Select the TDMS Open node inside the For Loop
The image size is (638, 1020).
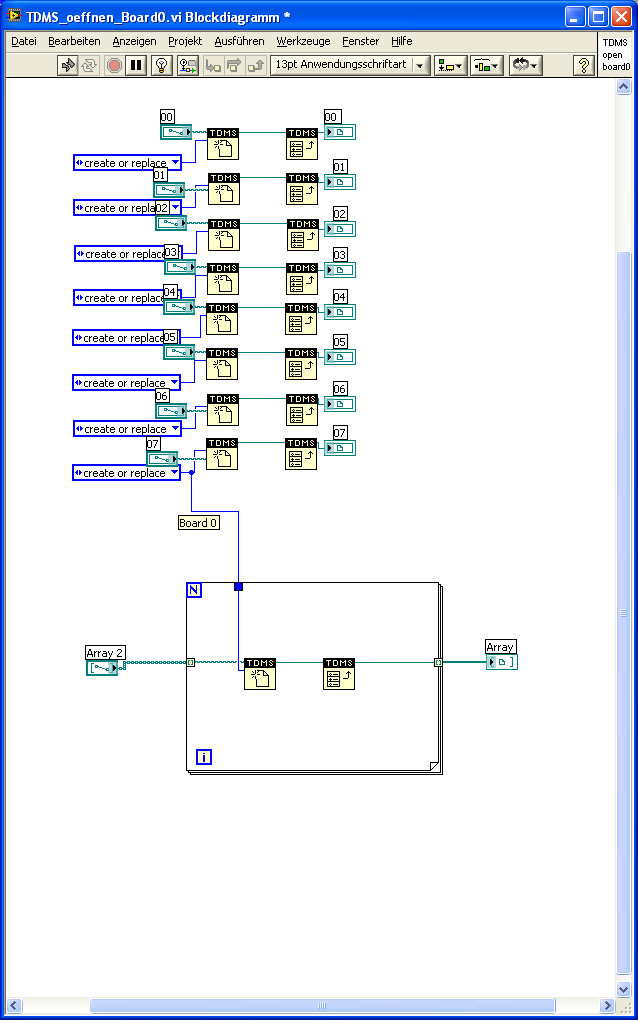tap(260, 674)
